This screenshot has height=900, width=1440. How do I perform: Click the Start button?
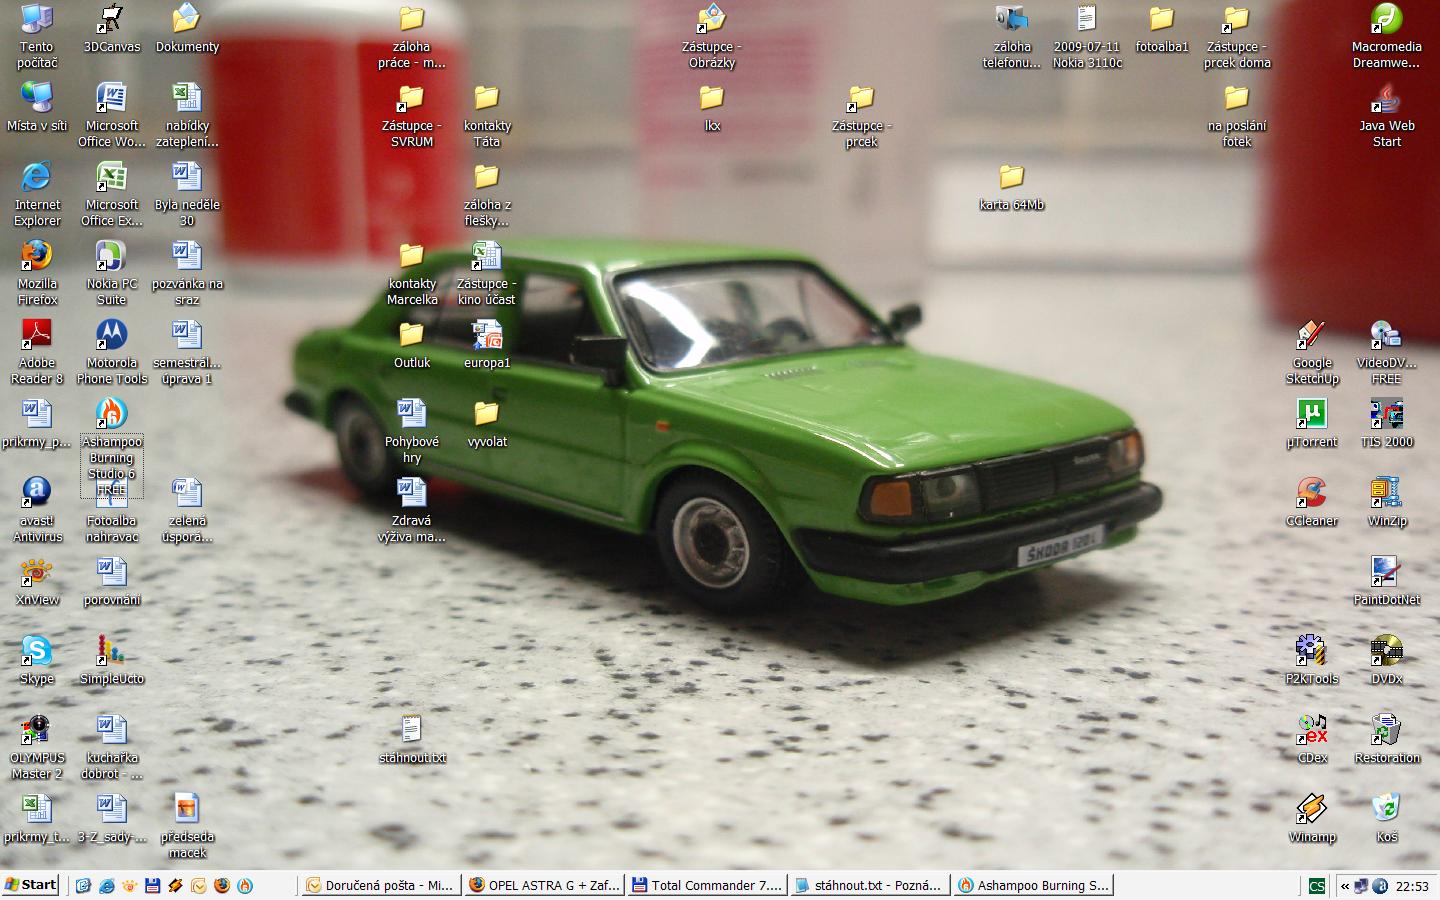pyautogui.click(x=31, y=885)
